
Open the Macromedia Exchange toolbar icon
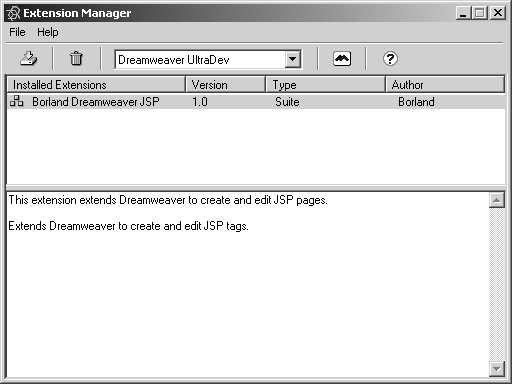342,59
